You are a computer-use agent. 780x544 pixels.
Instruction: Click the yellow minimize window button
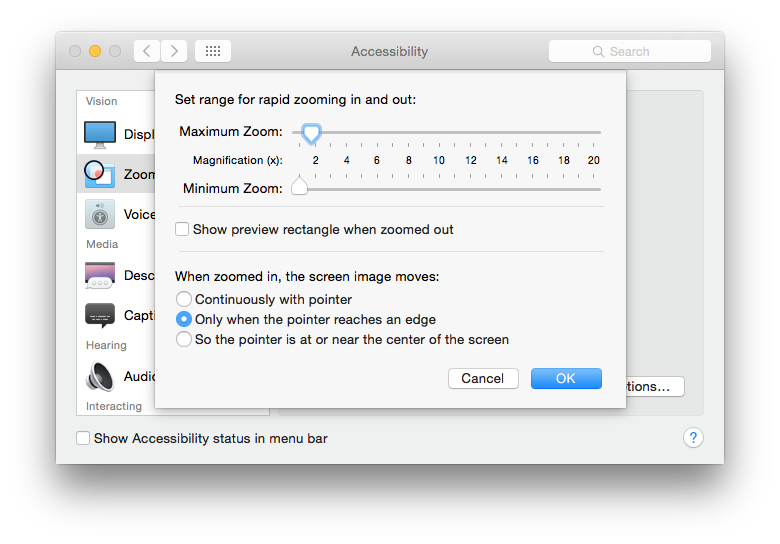(95, 51)
